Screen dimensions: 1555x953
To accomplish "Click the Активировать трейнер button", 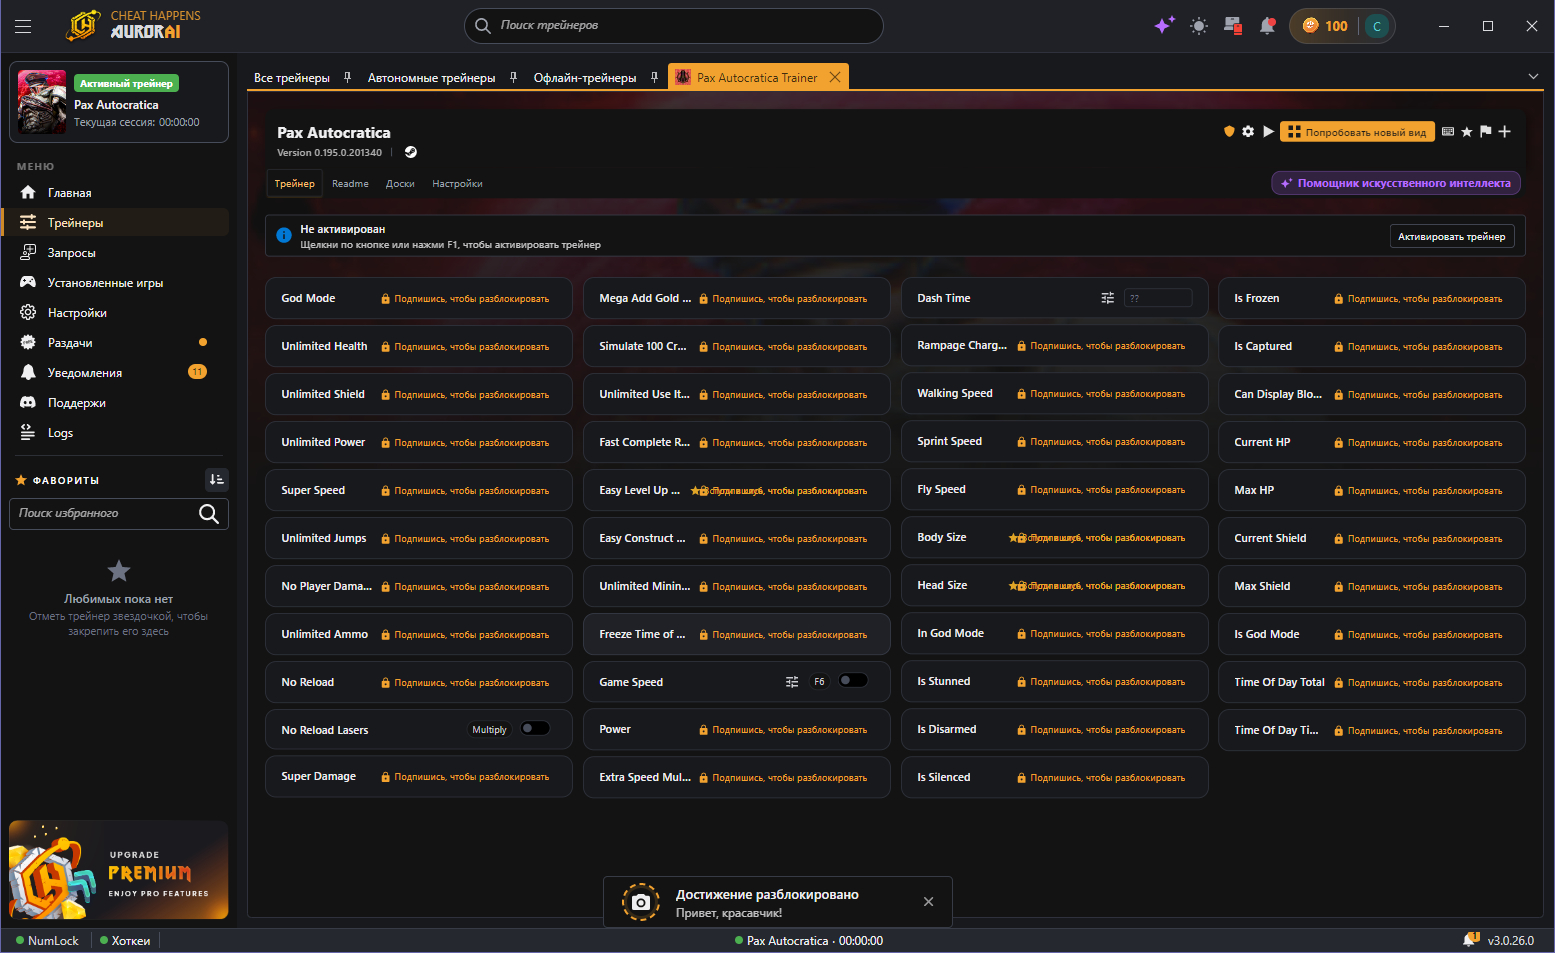I will (1452, 237).
